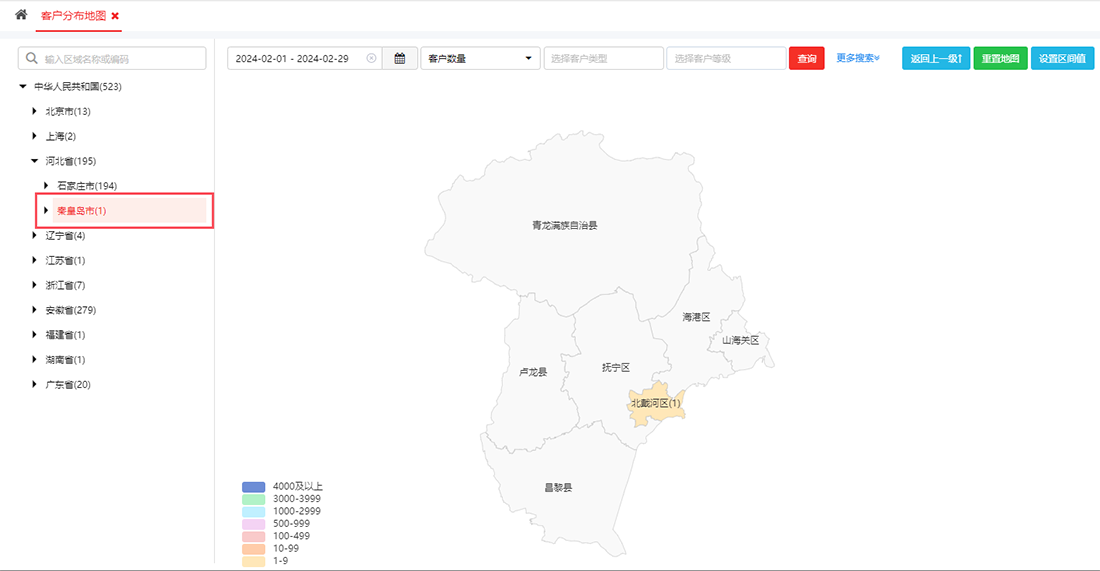Viewport: 1100px width, 571px height.
Task: Open the 客户数量 dropdown
Action: [x=481, y=59]
